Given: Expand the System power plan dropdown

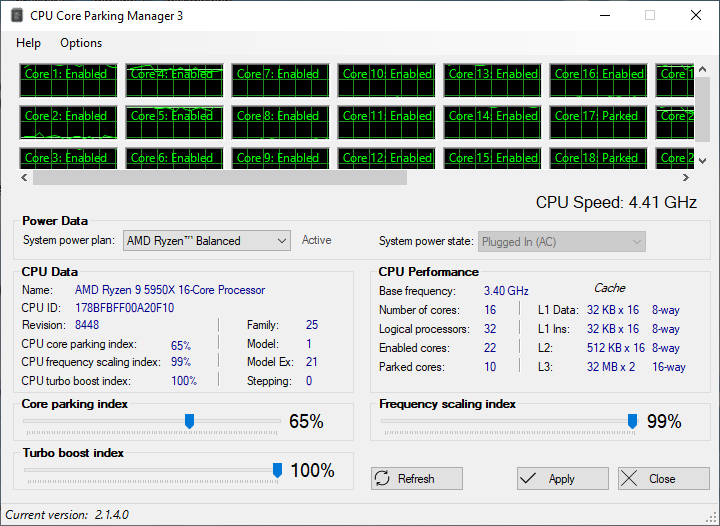Looking at the screenshot, I should [206, 241].
